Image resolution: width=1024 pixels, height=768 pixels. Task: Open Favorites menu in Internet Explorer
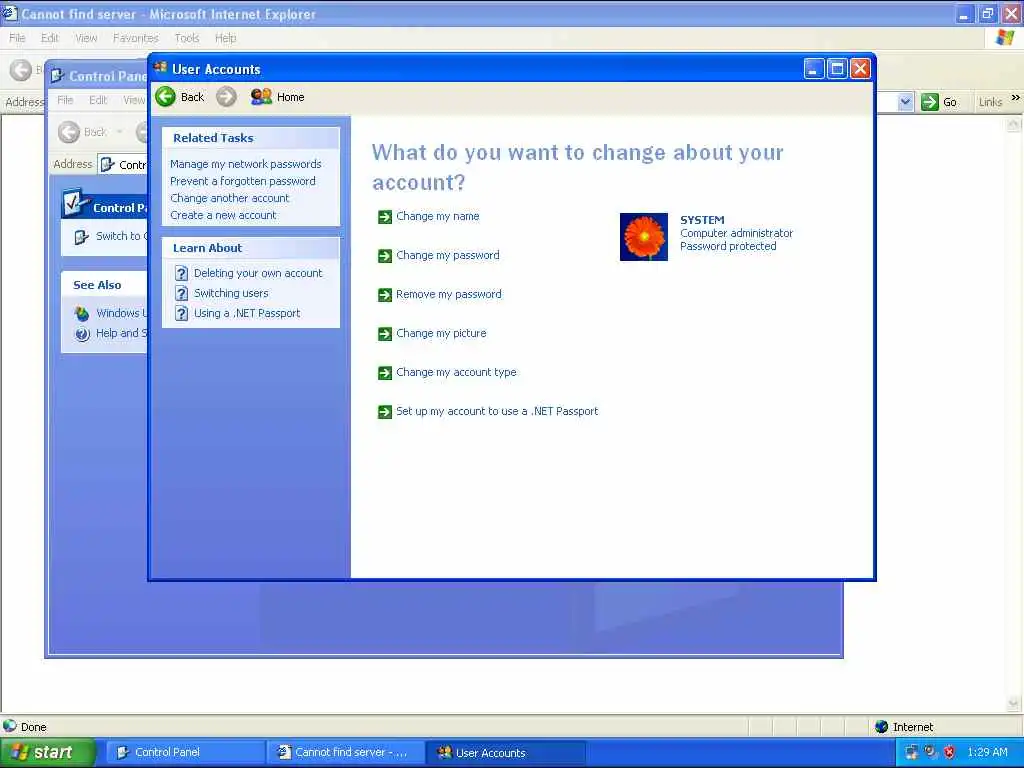tap(135, 38)
